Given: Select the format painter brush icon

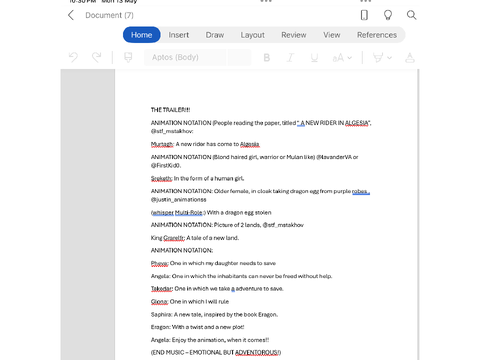Looking at the screenshot, I should click(x=128, y=57).
